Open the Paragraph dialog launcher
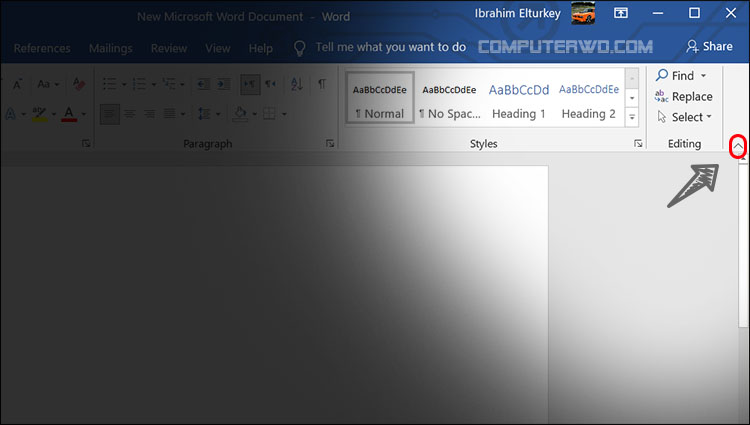The image size is (750, 425). (330, 143)
